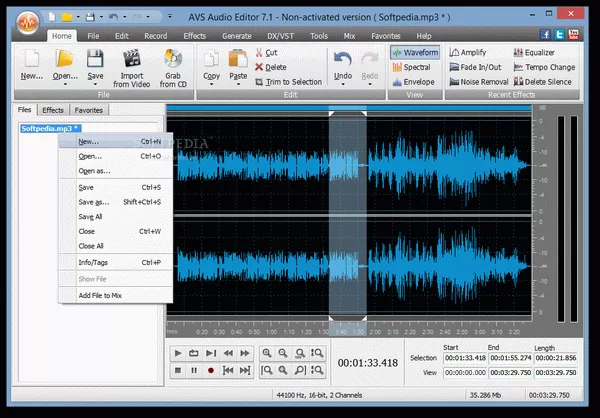Open the Fade In/Out effect
The width and height of the screenshot is (600, 418).
tap(475, 67)
